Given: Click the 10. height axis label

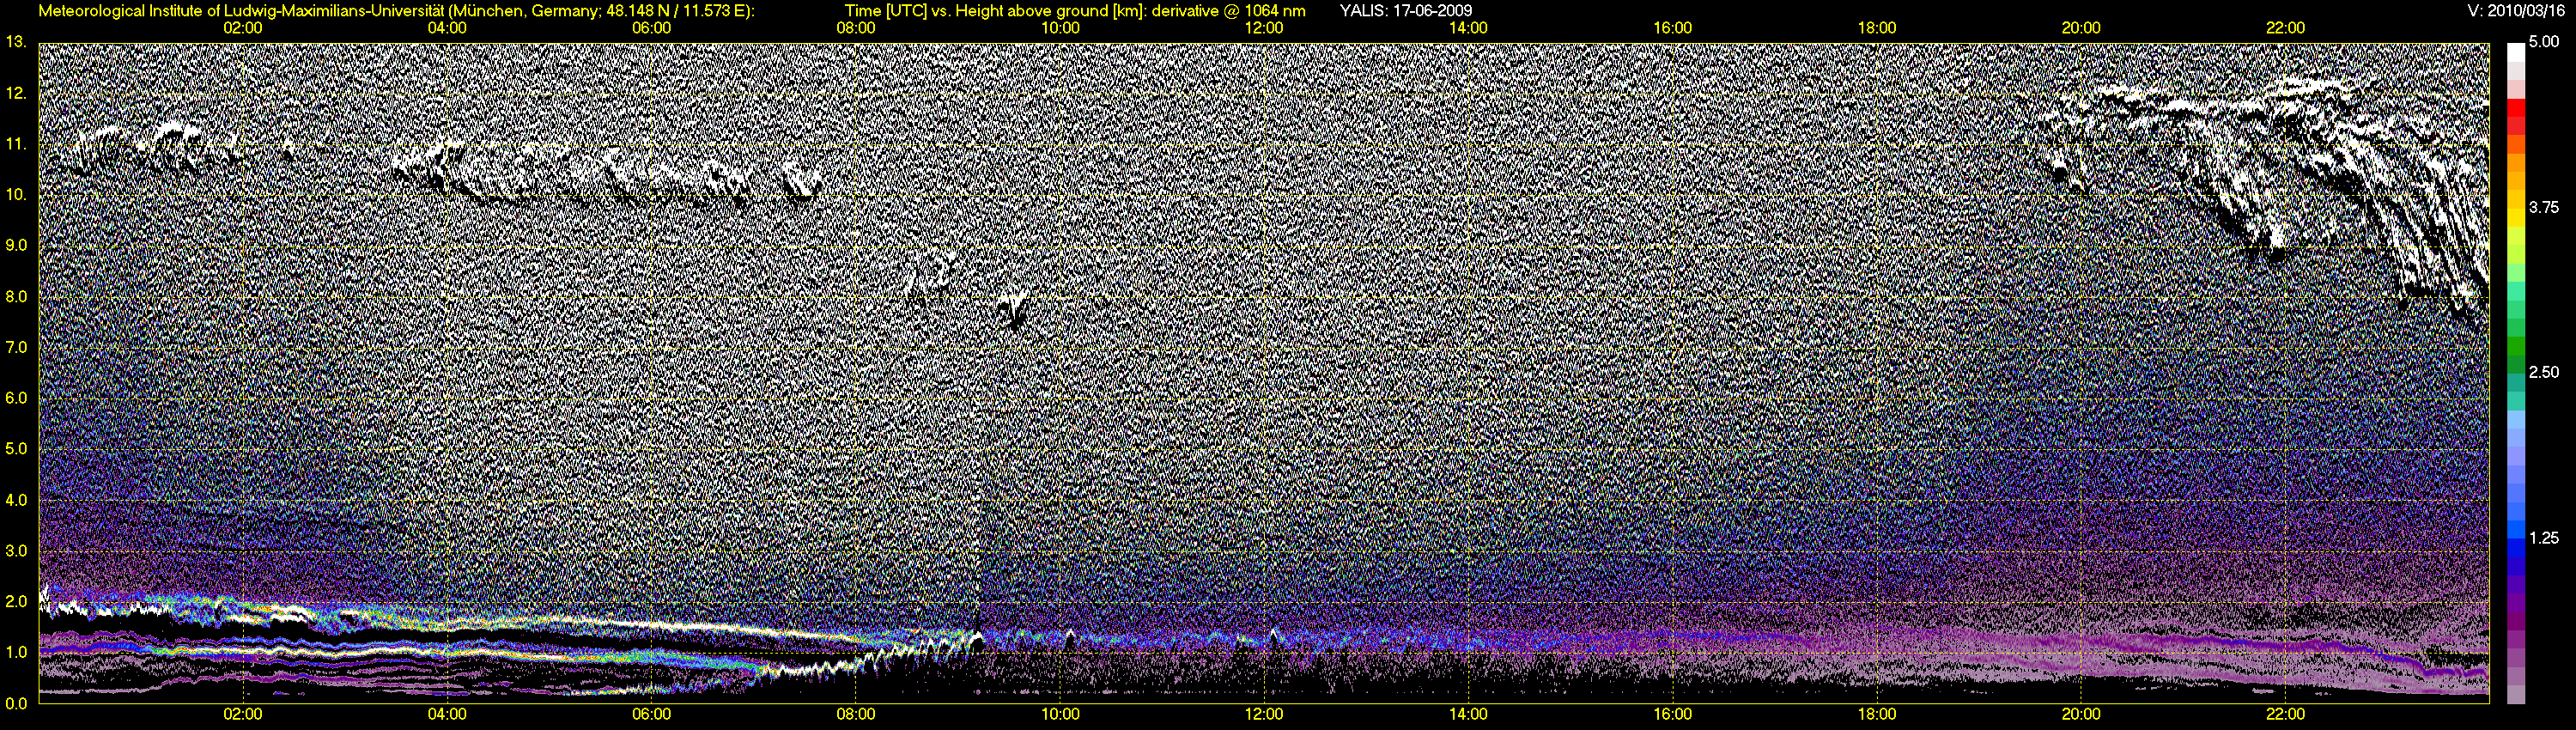Looking at the screenshot, I should 15,194.
